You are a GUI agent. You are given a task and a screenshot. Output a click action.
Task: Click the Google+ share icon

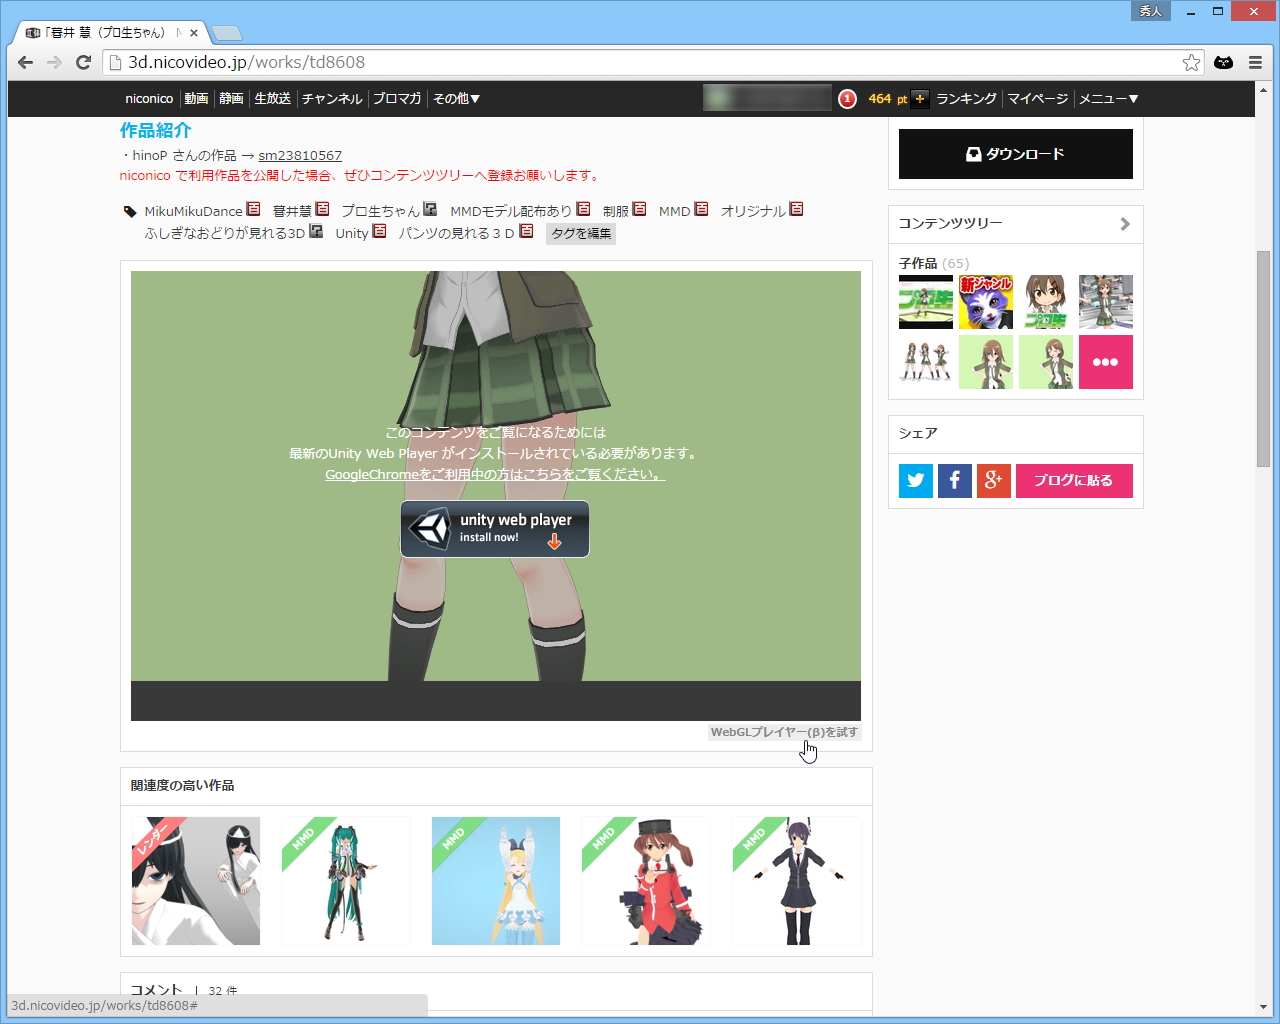click(x=993, y=480)
